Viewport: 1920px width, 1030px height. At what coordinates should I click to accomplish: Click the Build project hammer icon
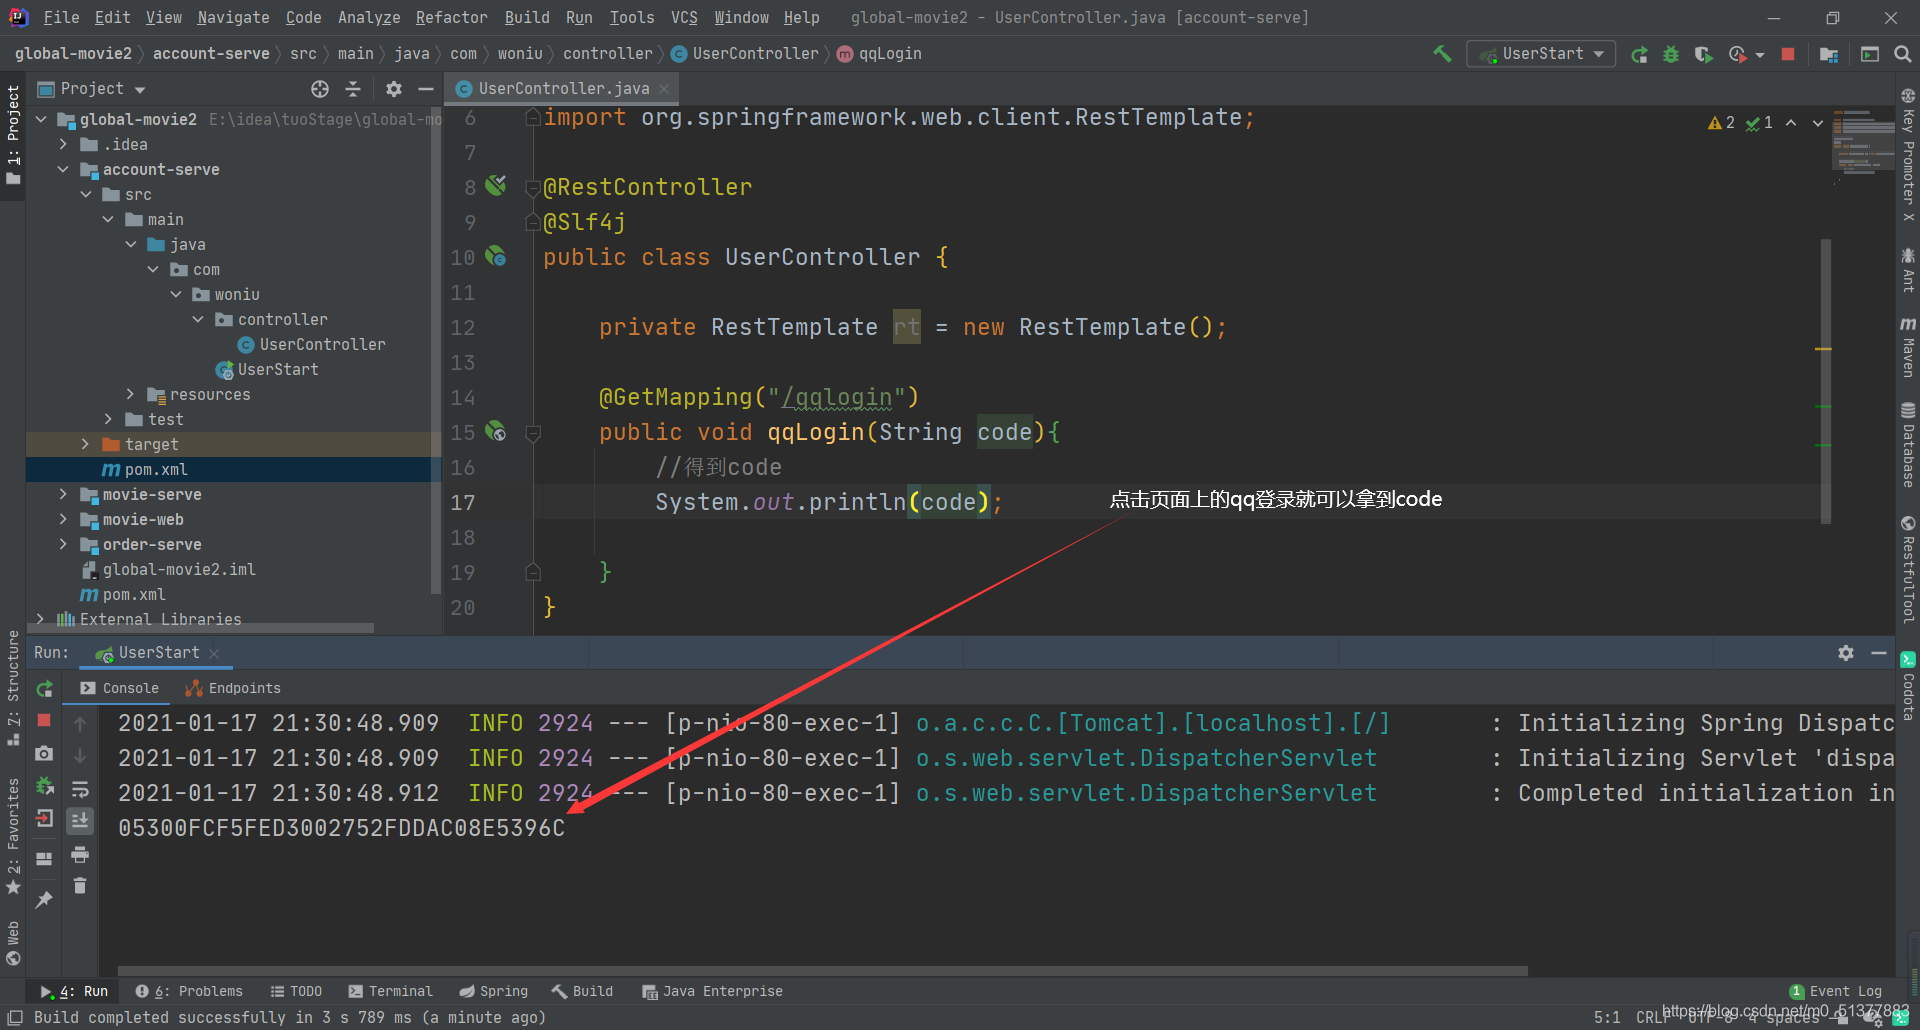click(x=1442, y=54)
